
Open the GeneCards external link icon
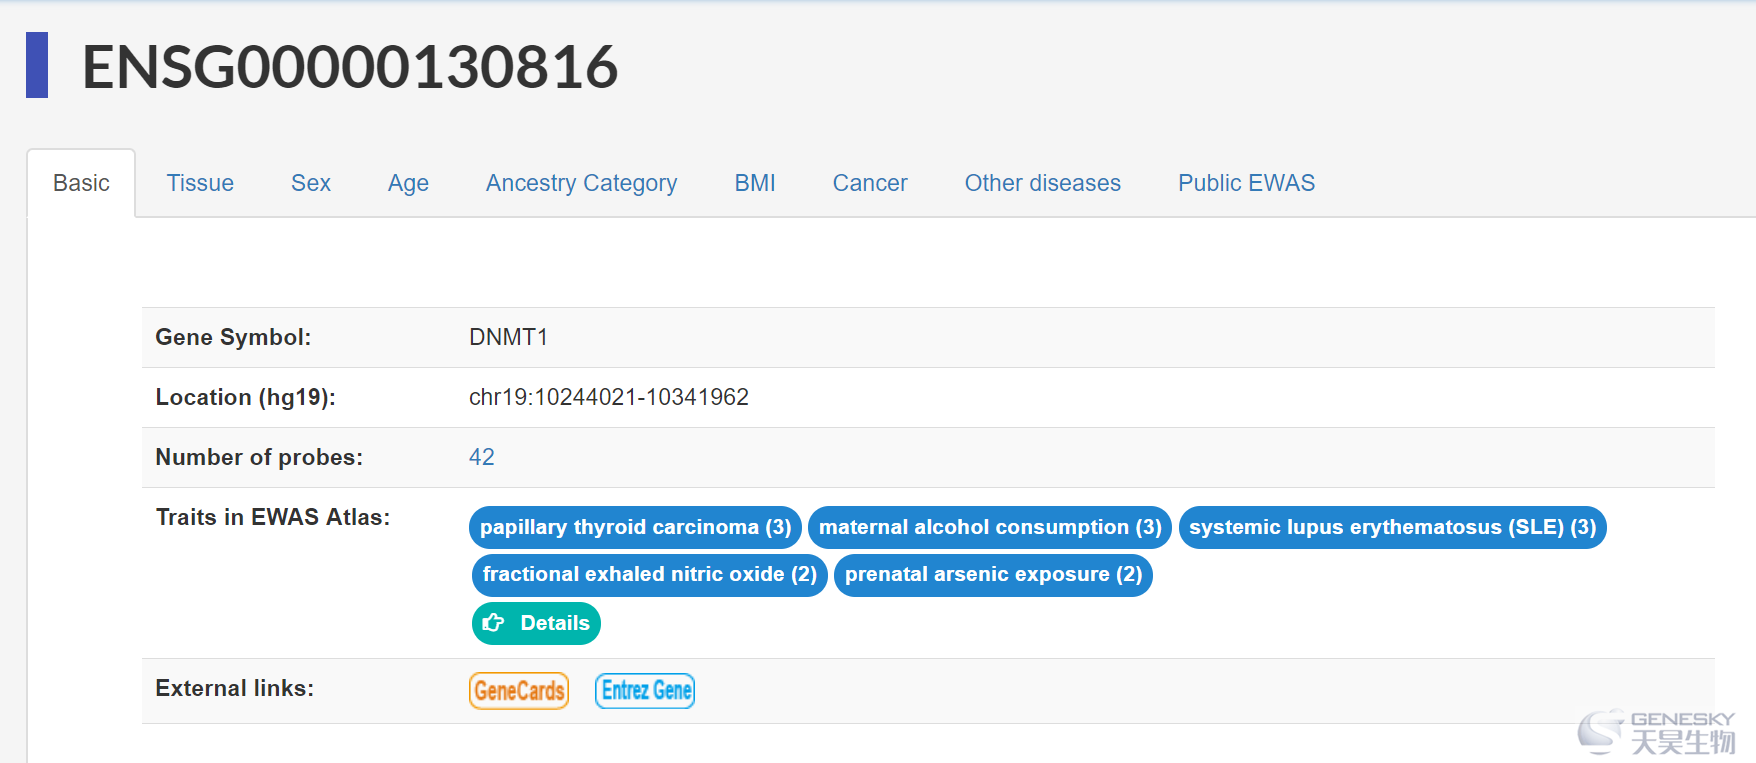coord(519,690)
